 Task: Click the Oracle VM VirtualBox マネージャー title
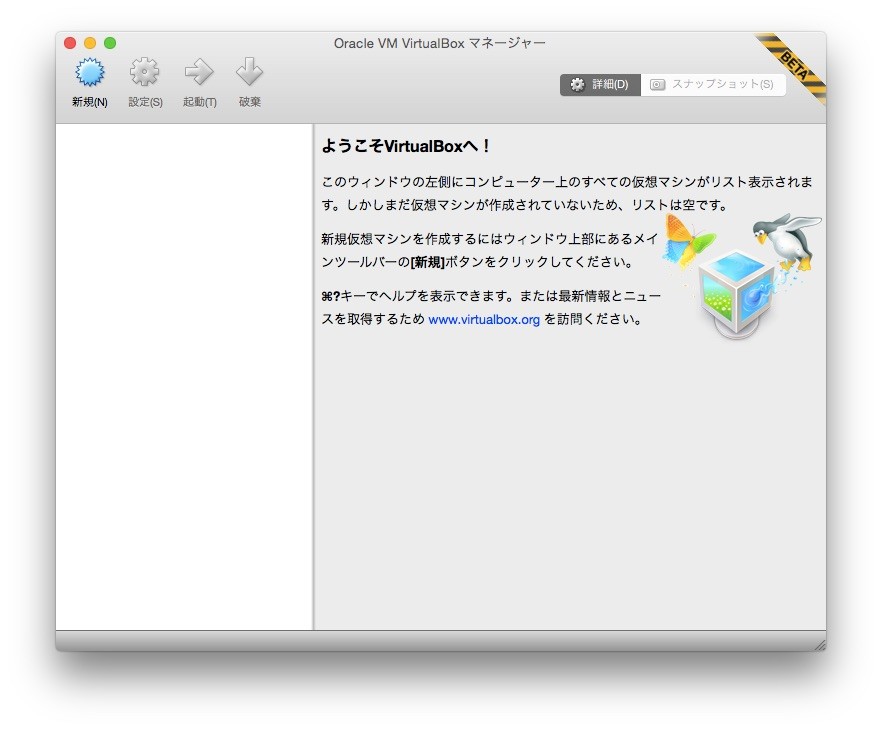(440, 43)
